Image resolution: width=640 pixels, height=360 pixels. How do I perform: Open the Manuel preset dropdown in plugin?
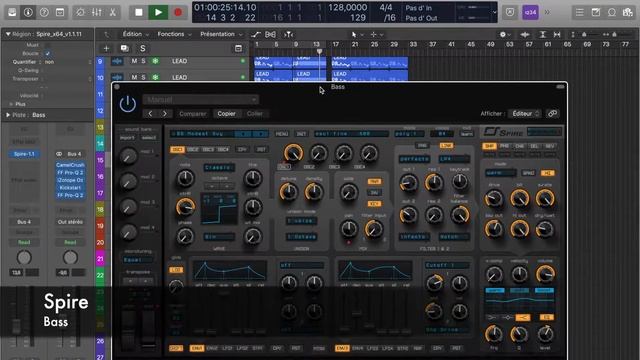point(200,100)
